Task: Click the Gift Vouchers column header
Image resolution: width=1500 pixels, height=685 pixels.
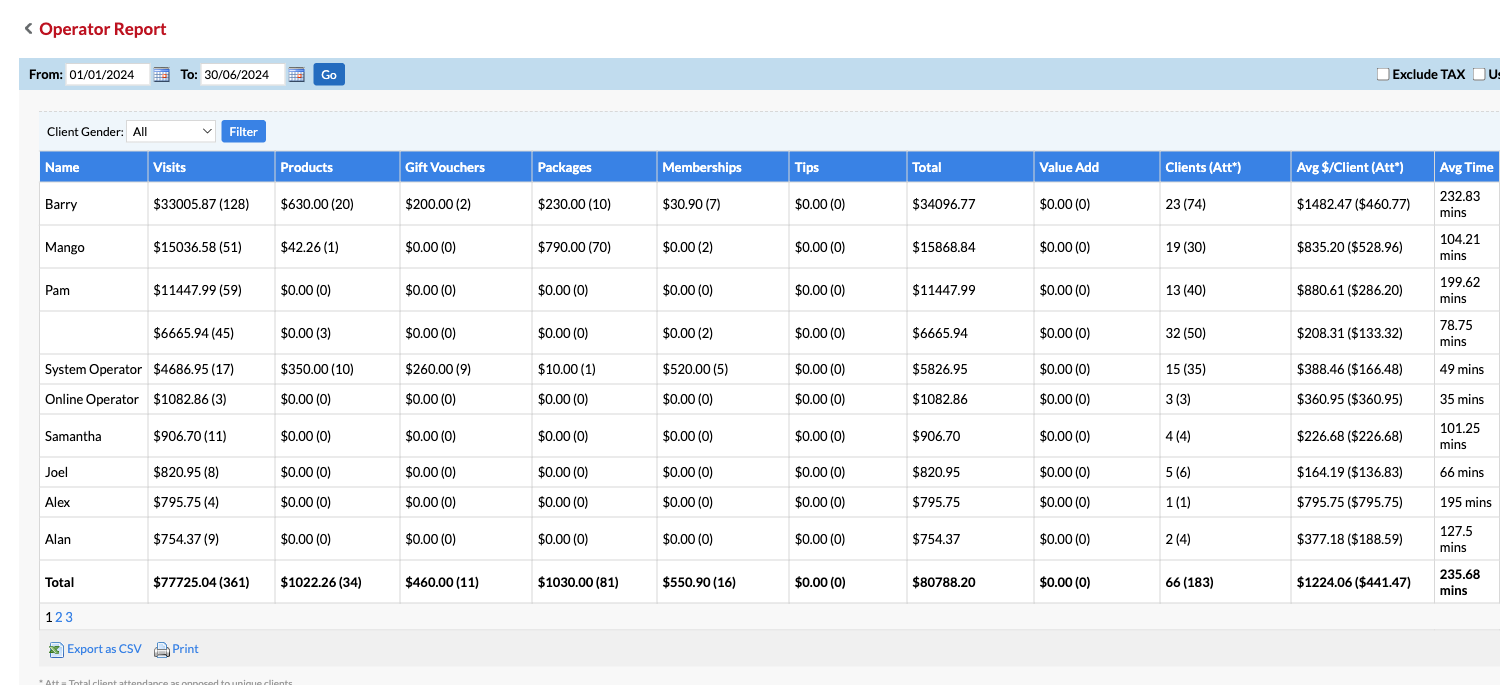Action: click(x=444, y=167)
